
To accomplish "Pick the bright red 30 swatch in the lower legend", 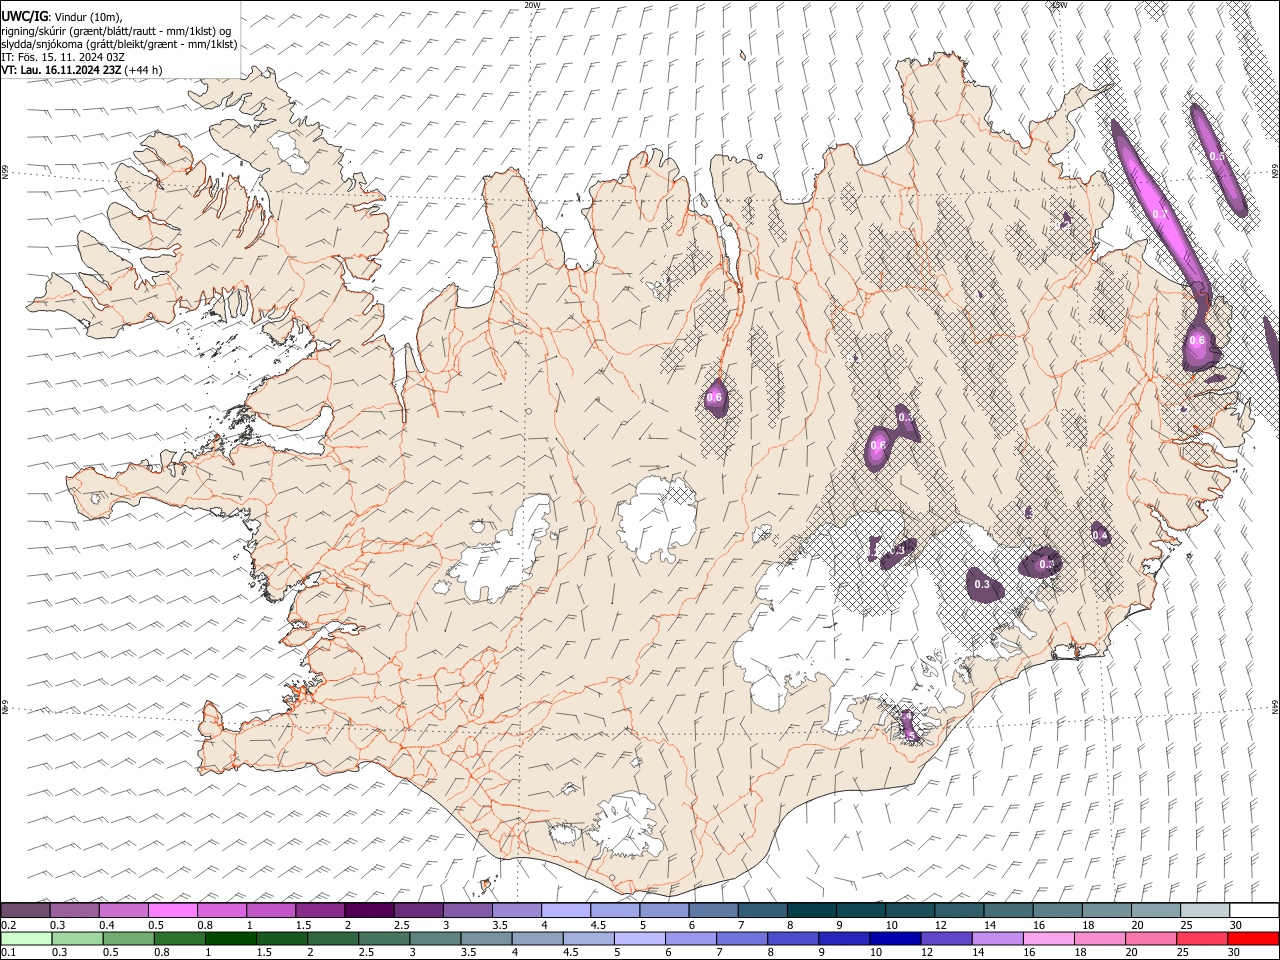I will [x=1252, y=939].
